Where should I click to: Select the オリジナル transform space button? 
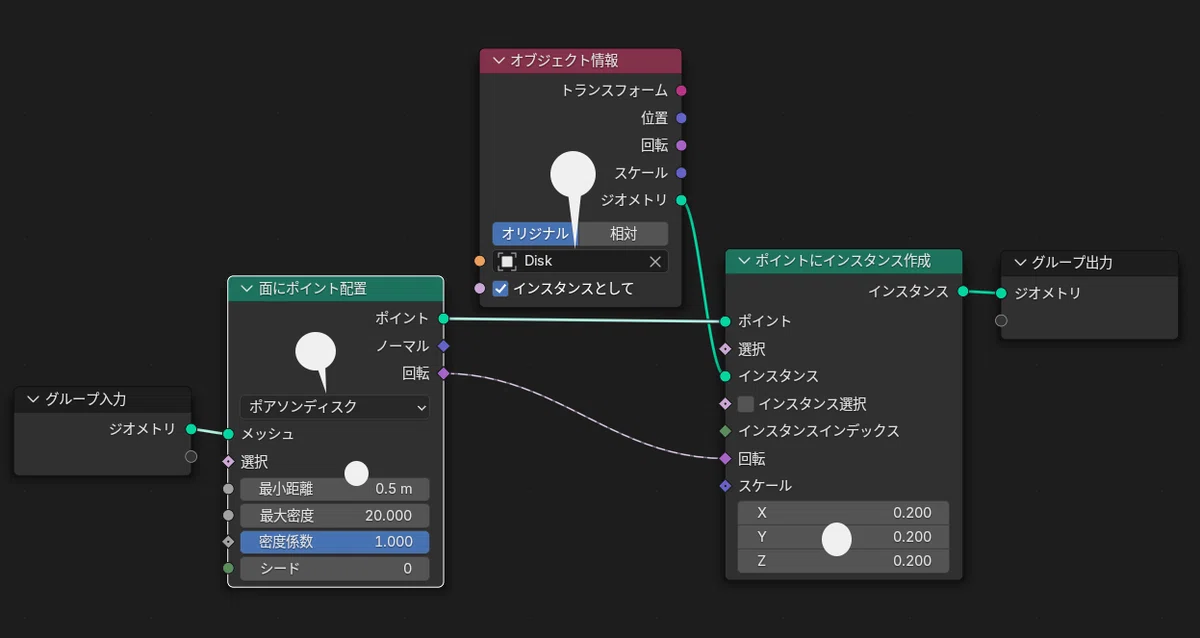click(536, 233)
